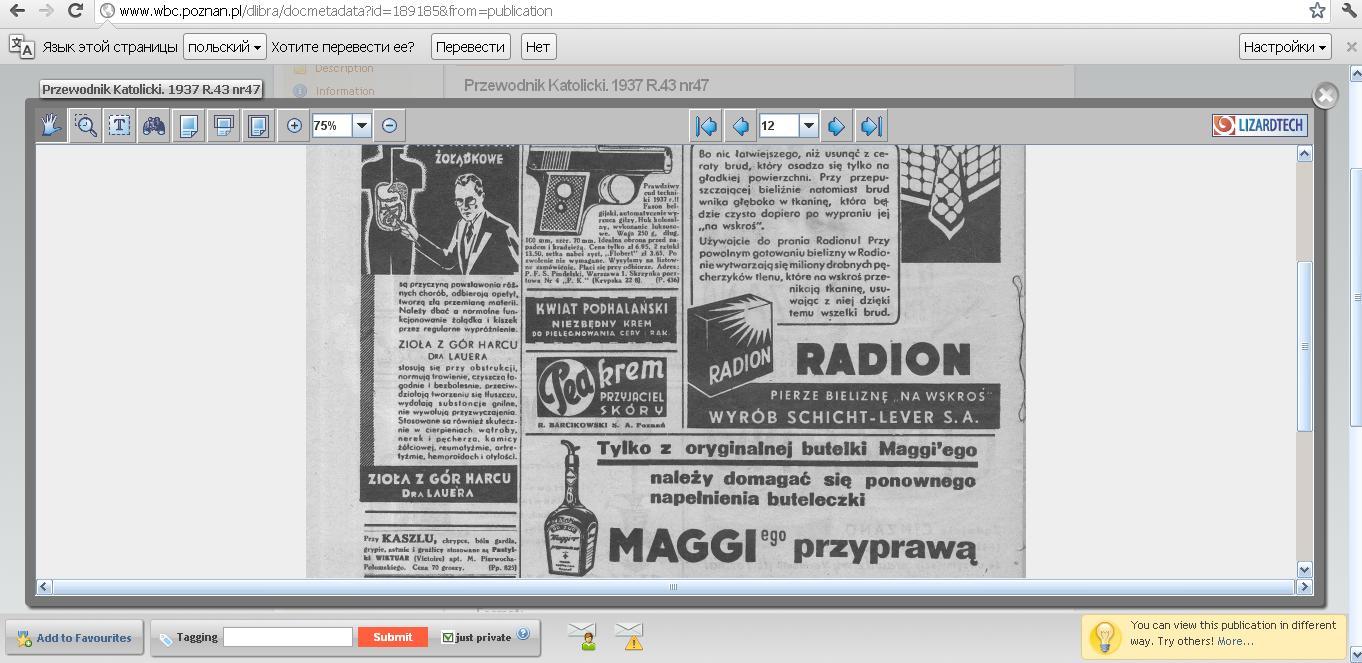
Task: Click the zoom in plus button
Action: [294, 126]
